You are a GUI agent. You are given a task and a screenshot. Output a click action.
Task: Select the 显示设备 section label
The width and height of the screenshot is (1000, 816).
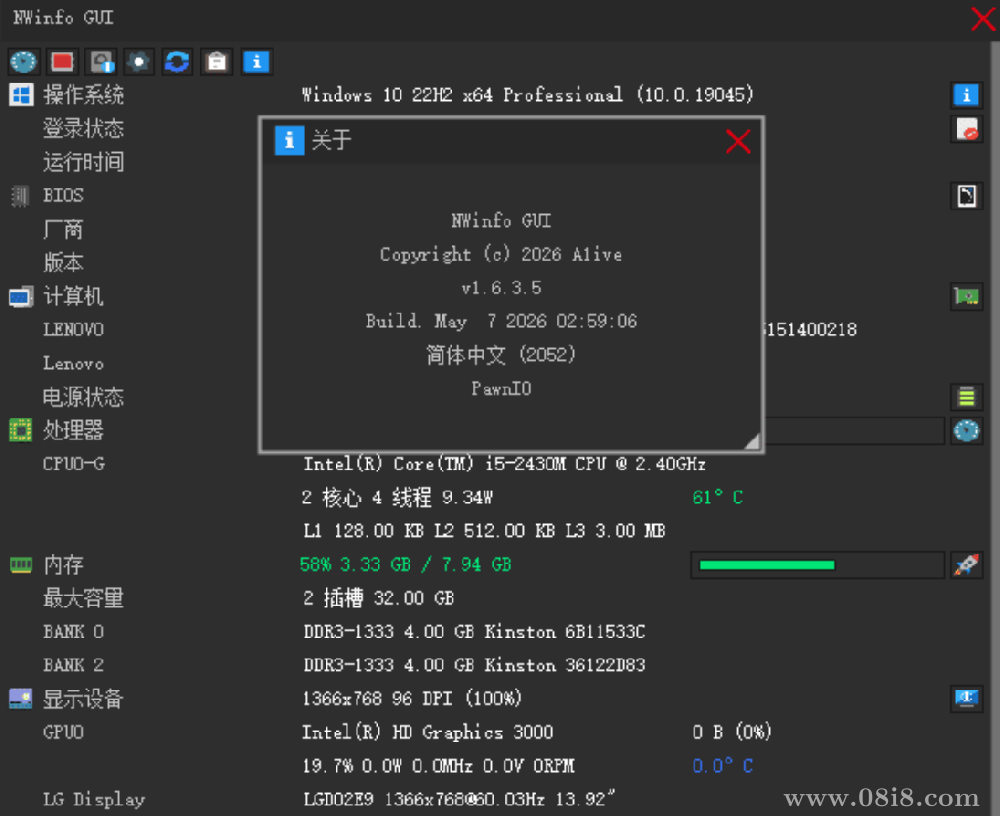click(84, 699)
